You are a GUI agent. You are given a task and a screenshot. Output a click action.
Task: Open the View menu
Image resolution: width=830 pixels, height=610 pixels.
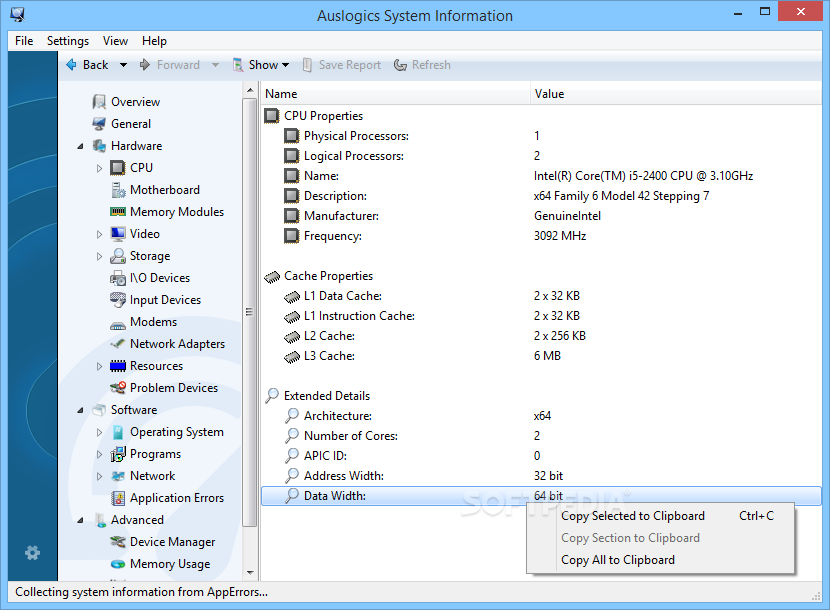point(115,41)
